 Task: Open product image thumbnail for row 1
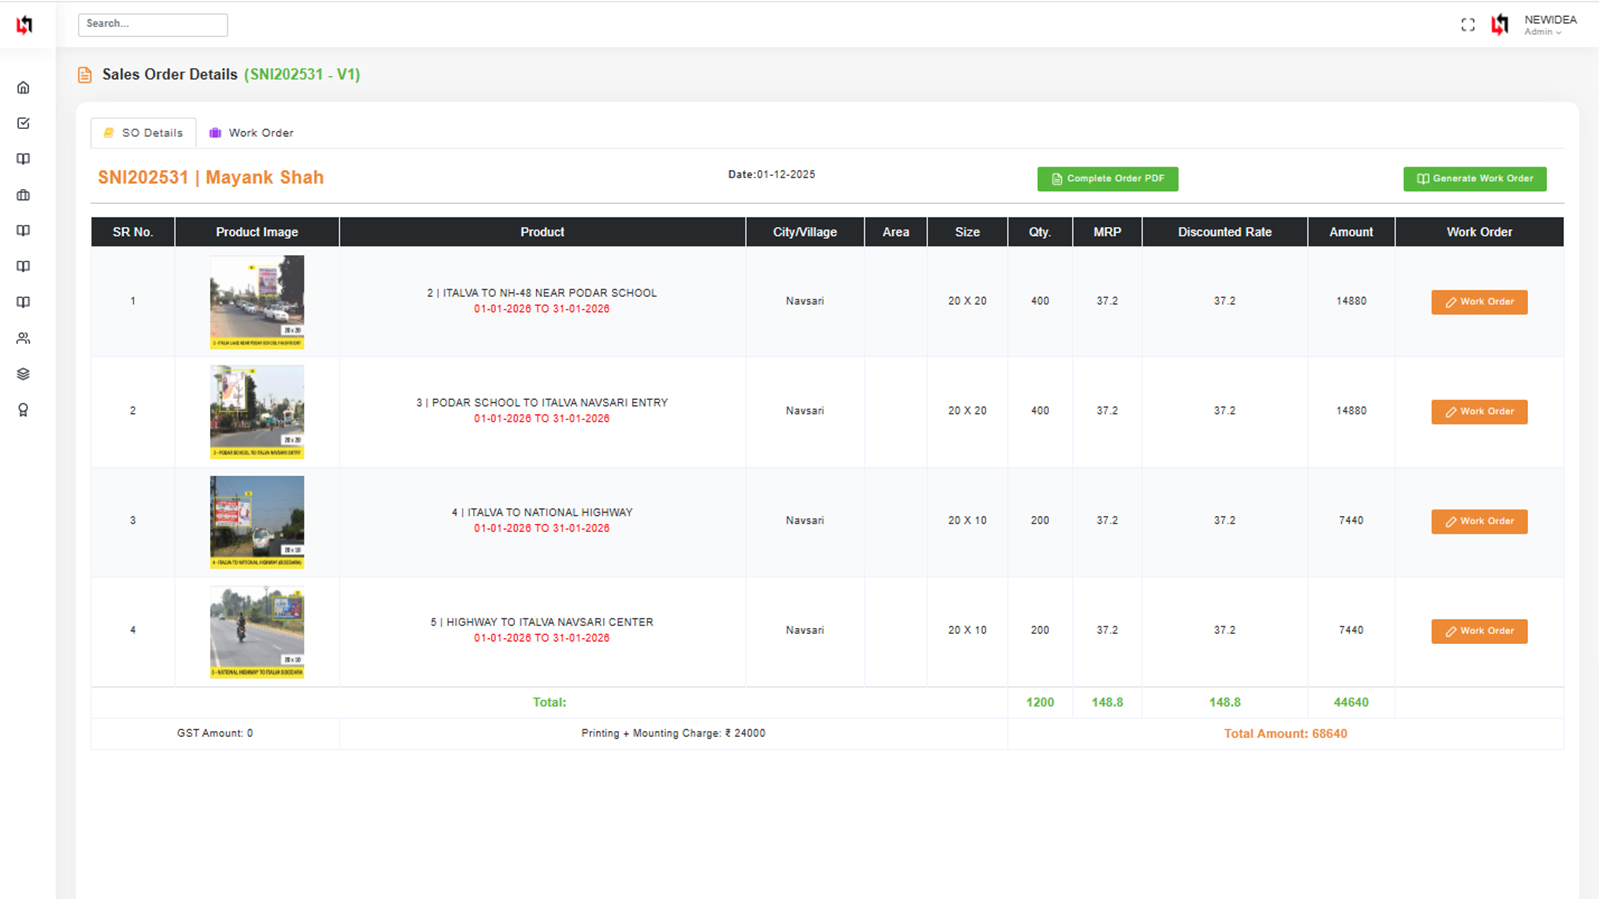click(257, 302)
